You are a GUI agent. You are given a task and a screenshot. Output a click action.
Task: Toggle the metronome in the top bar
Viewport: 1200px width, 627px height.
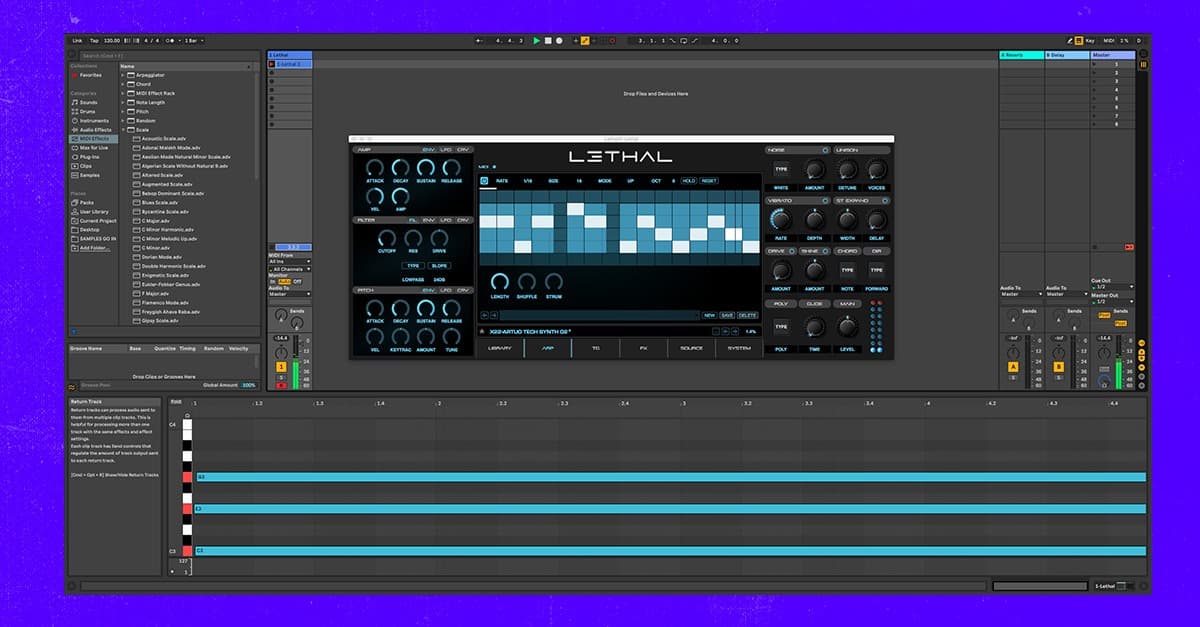171,41
